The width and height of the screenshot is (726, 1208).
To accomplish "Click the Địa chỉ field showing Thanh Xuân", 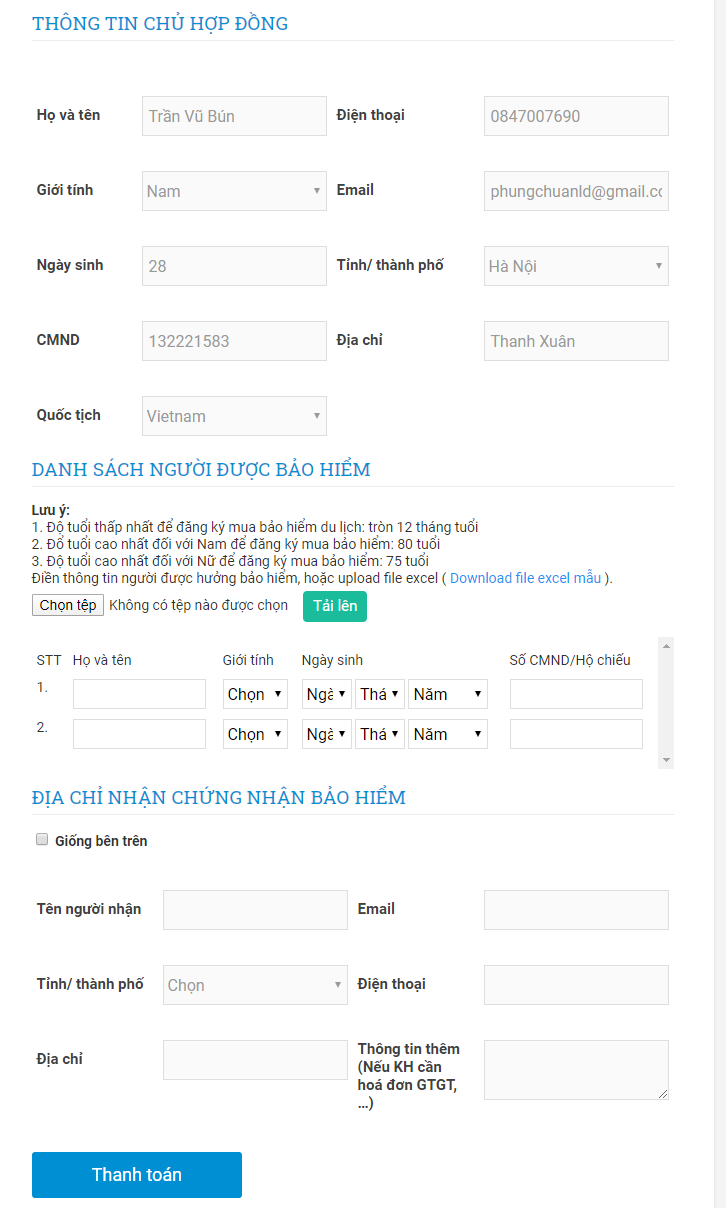I will click(x=575, y=340).
